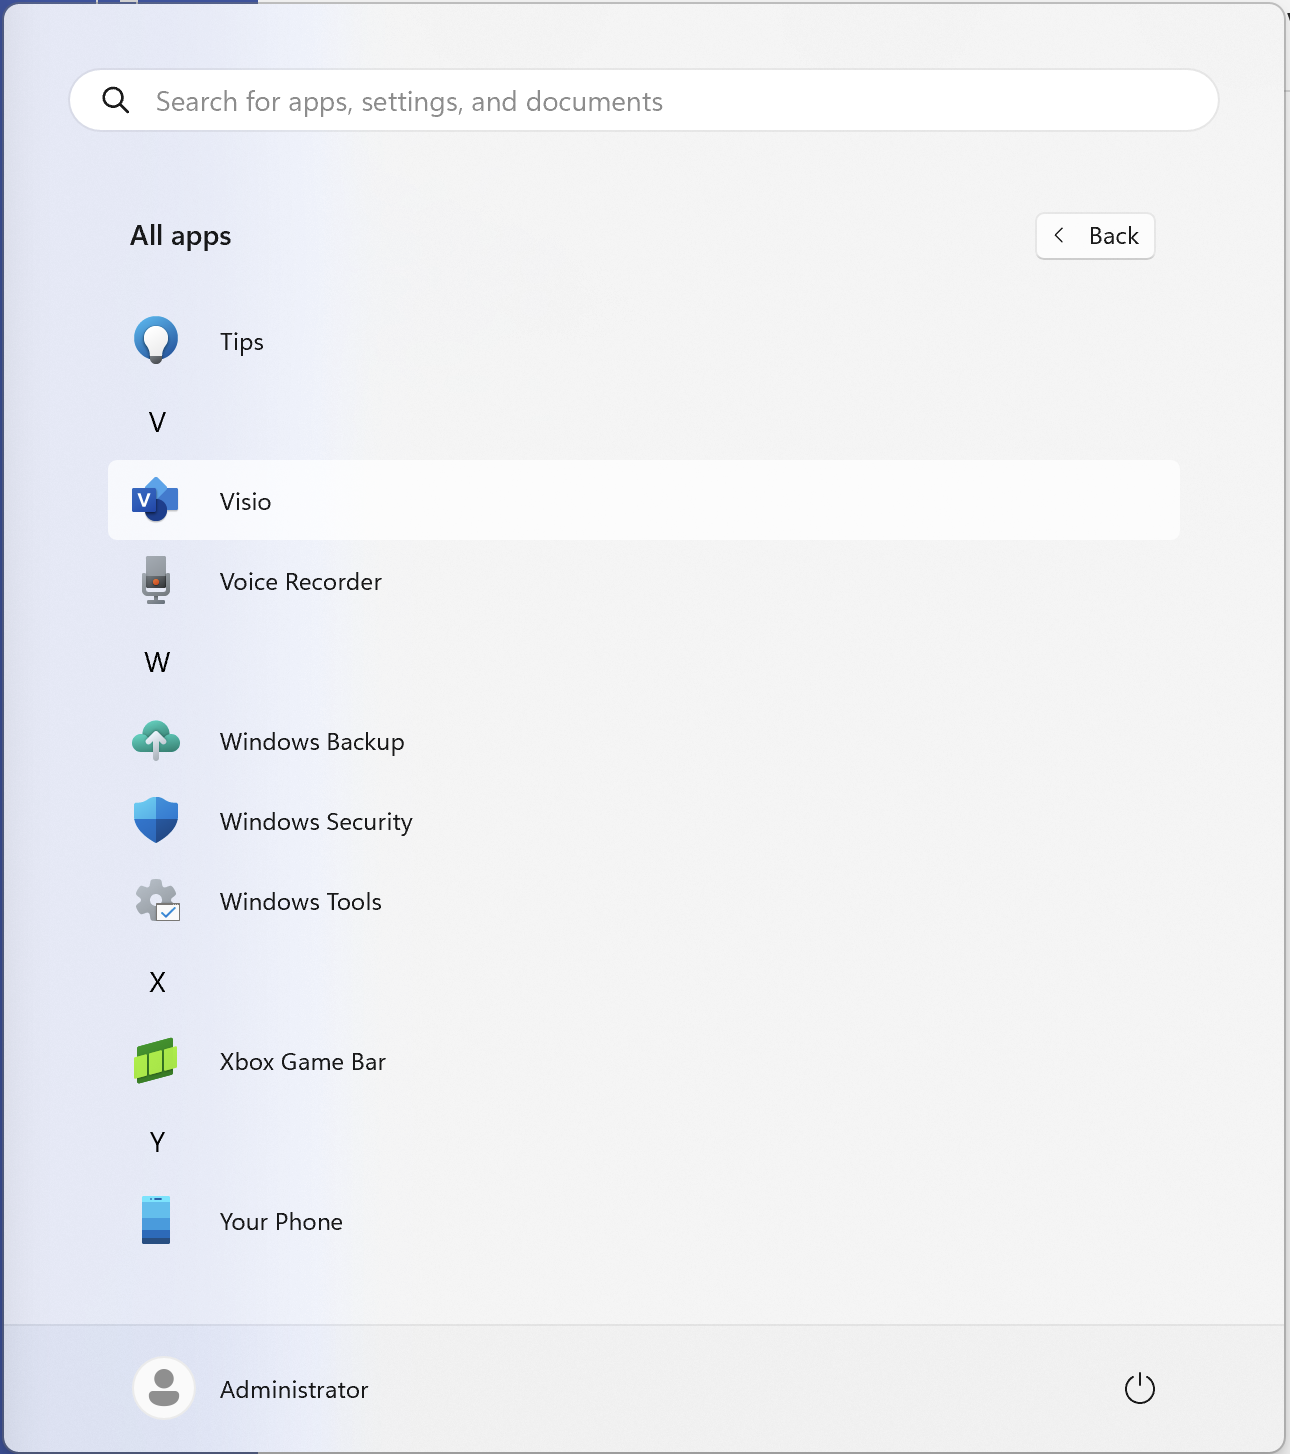Click the Windows Tools gear icon
The width and height of the screenshot is (1290, 1454).
(x=157, y=900)
